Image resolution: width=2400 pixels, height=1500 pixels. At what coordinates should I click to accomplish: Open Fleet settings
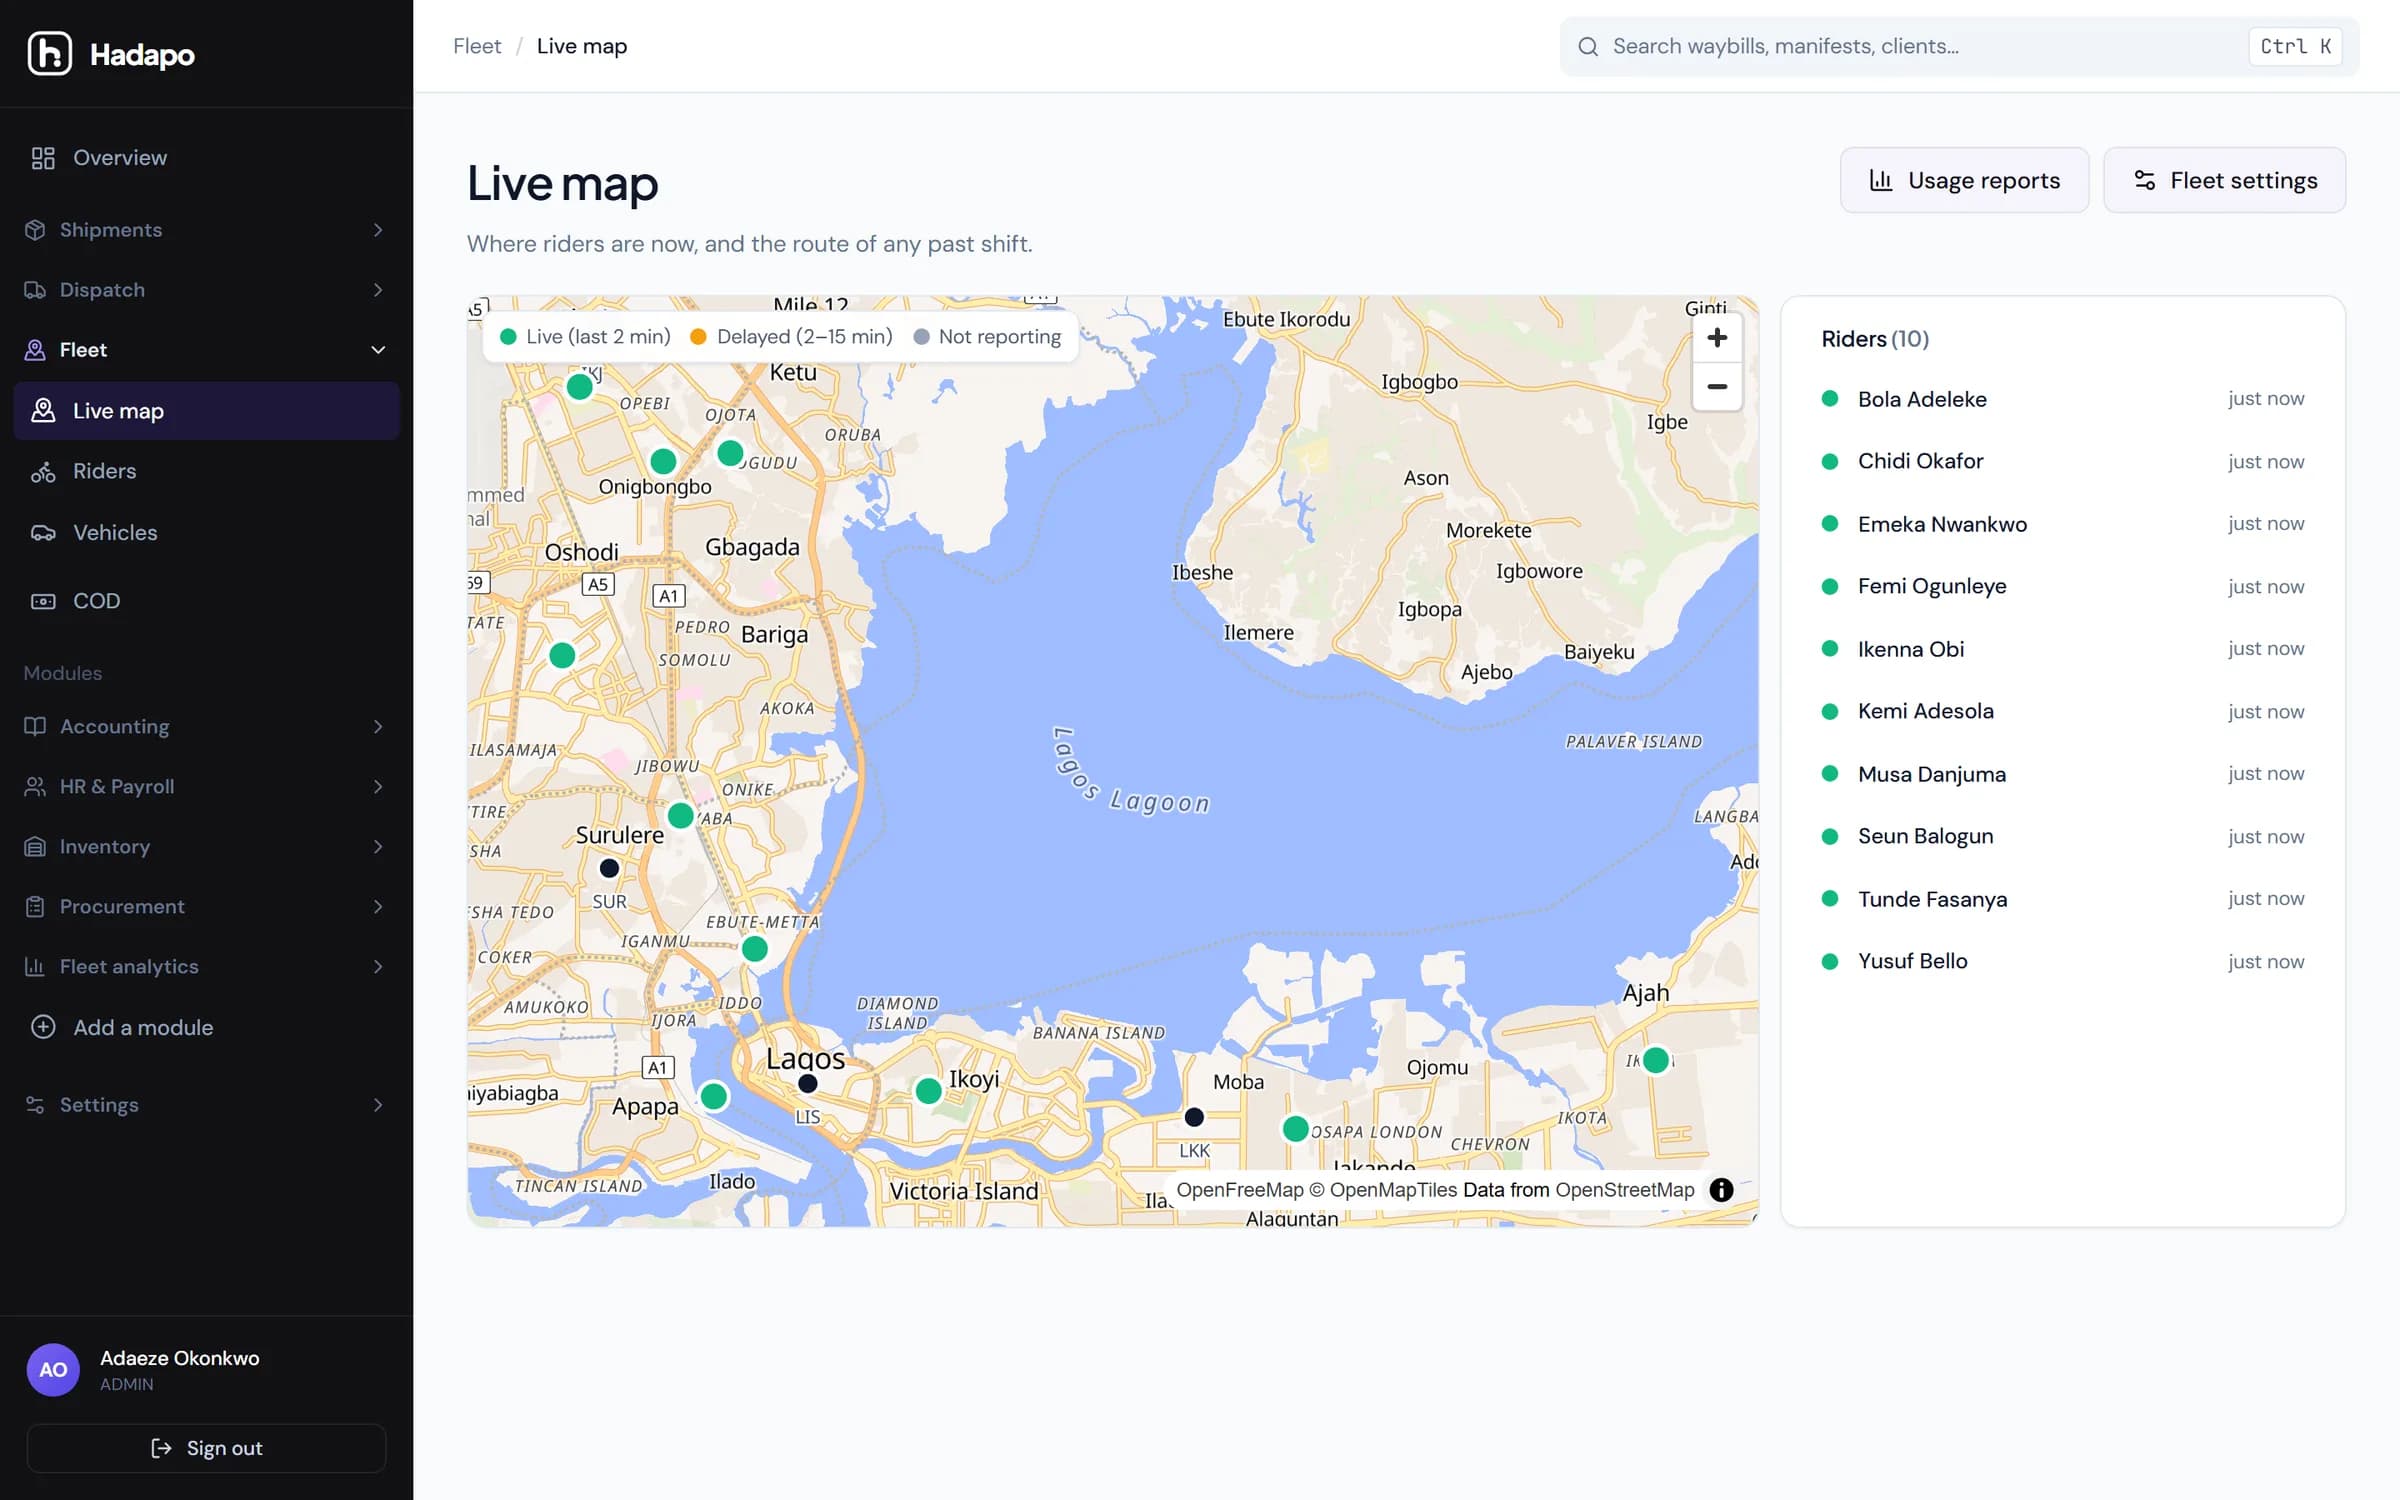tap(2224, 180)
